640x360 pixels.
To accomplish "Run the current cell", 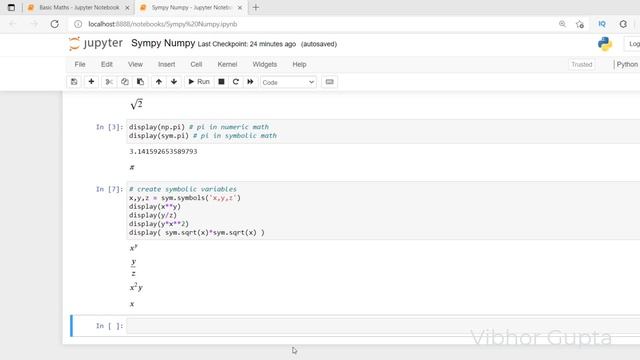I will (x=199, y=82).
